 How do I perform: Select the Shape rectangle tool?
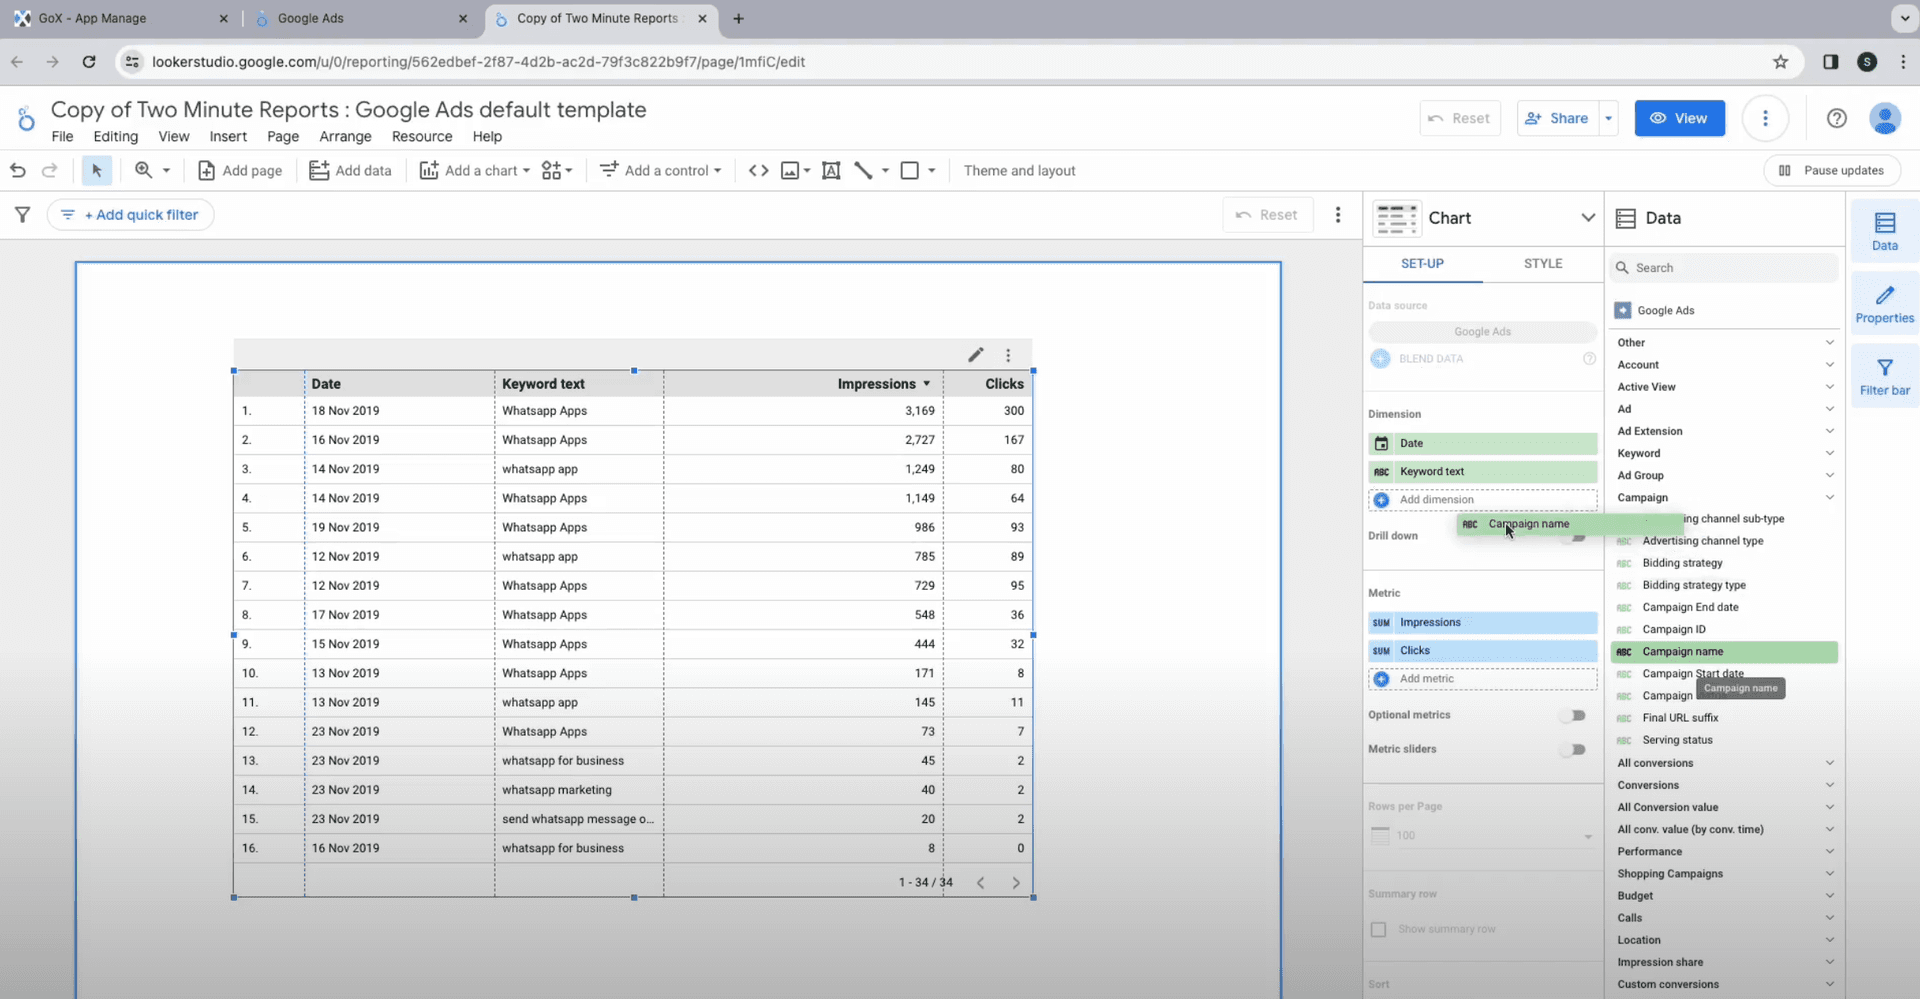909,171
